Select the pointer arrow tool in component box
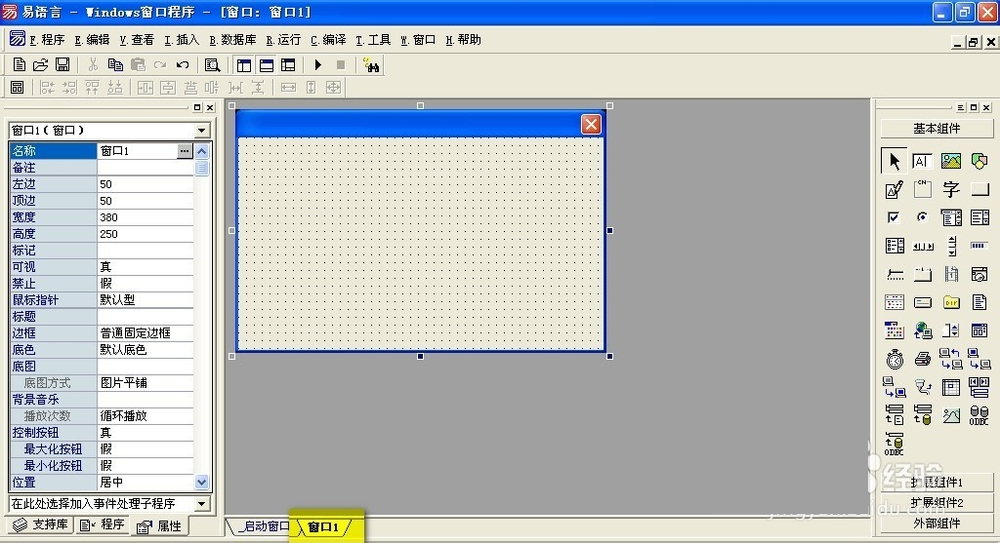 pyautogui.click(x=894, y=161)
